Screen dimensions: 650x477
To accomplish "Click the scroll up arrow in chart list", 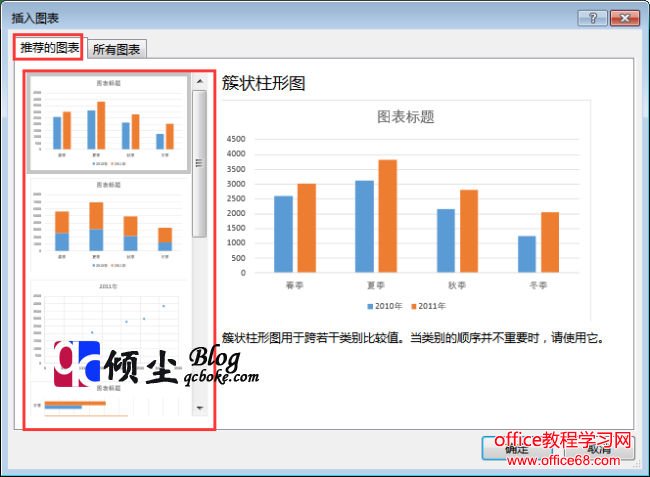I will pos(200,82).
